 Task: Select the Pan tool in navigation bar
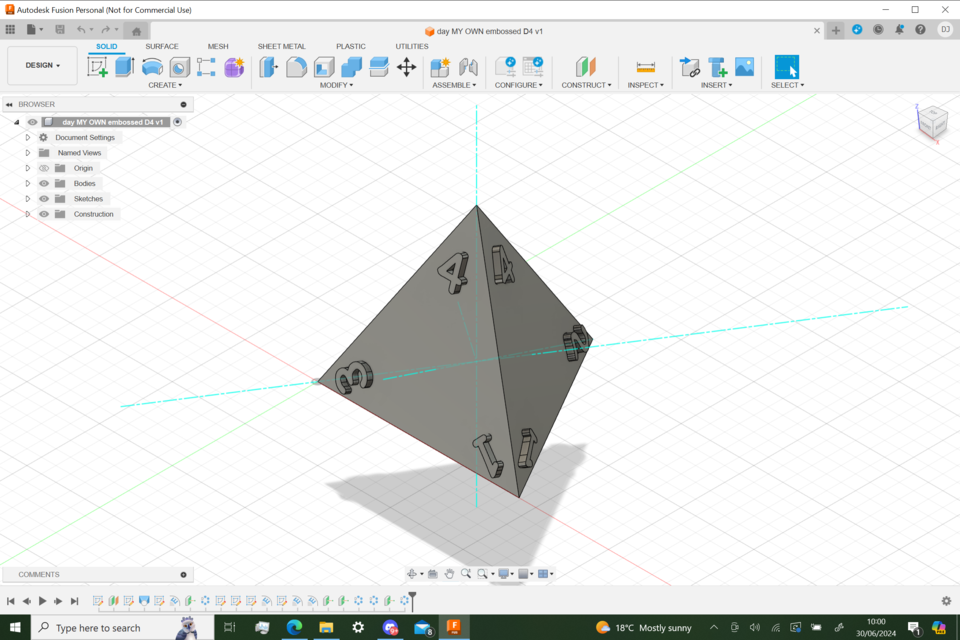[449, 573]
